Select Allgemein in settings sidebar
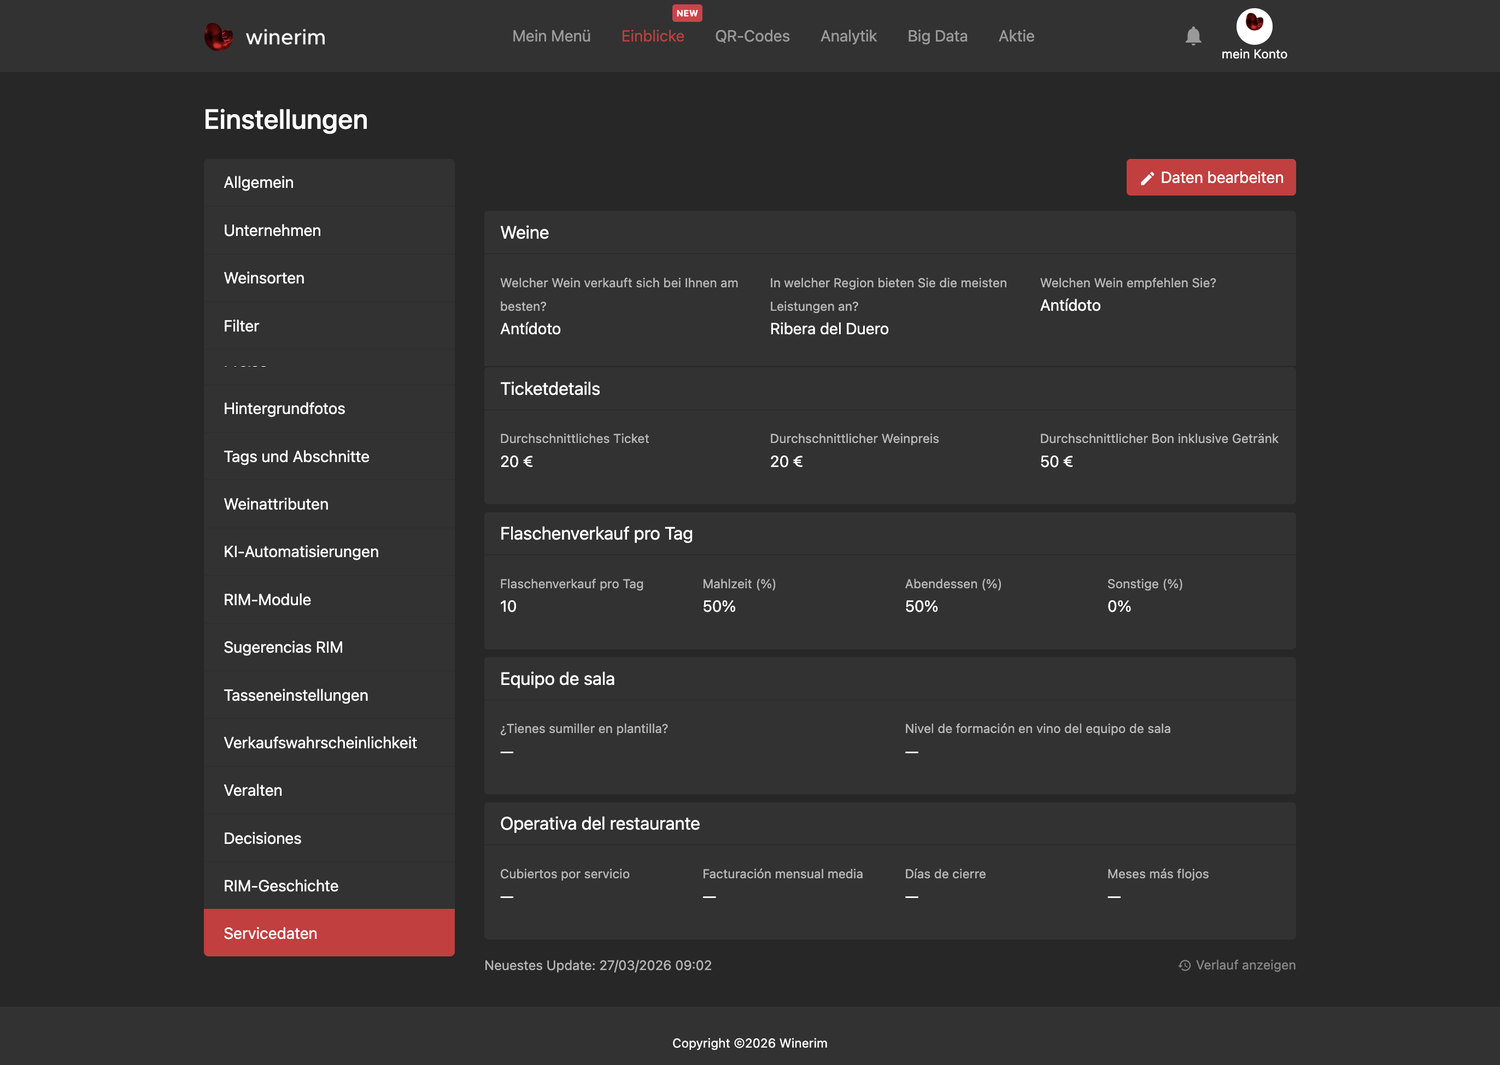 click(x=329, y=182)
